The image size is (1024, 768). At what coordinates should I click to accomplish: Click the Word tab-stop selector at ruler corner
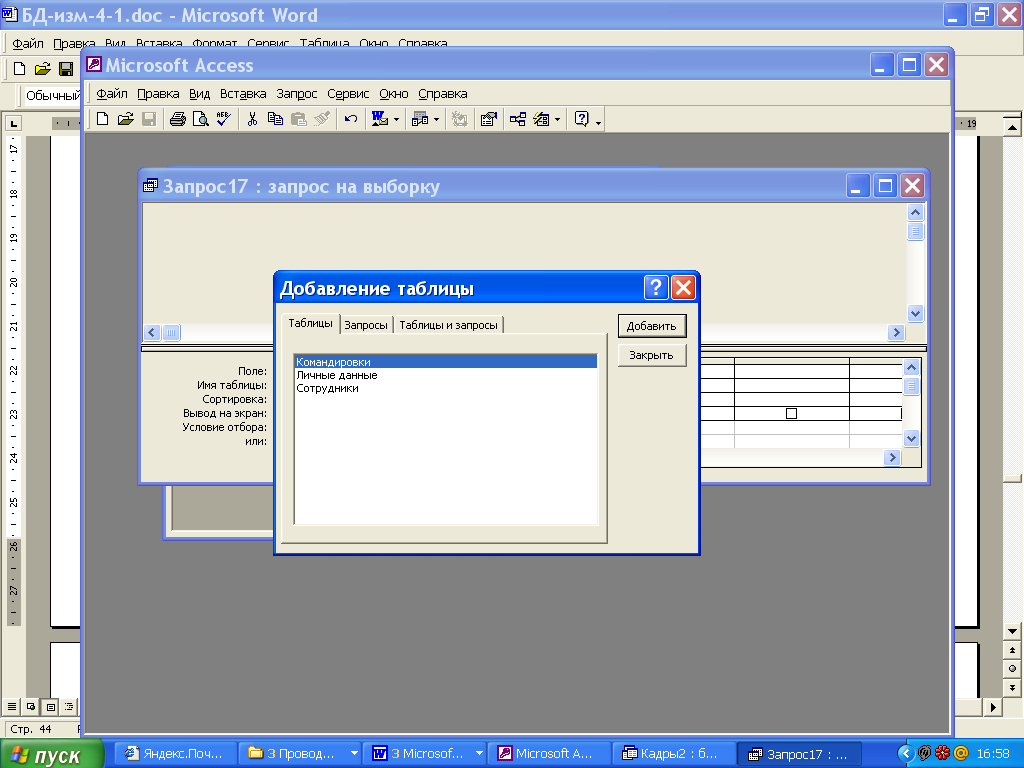coord(13,123)
